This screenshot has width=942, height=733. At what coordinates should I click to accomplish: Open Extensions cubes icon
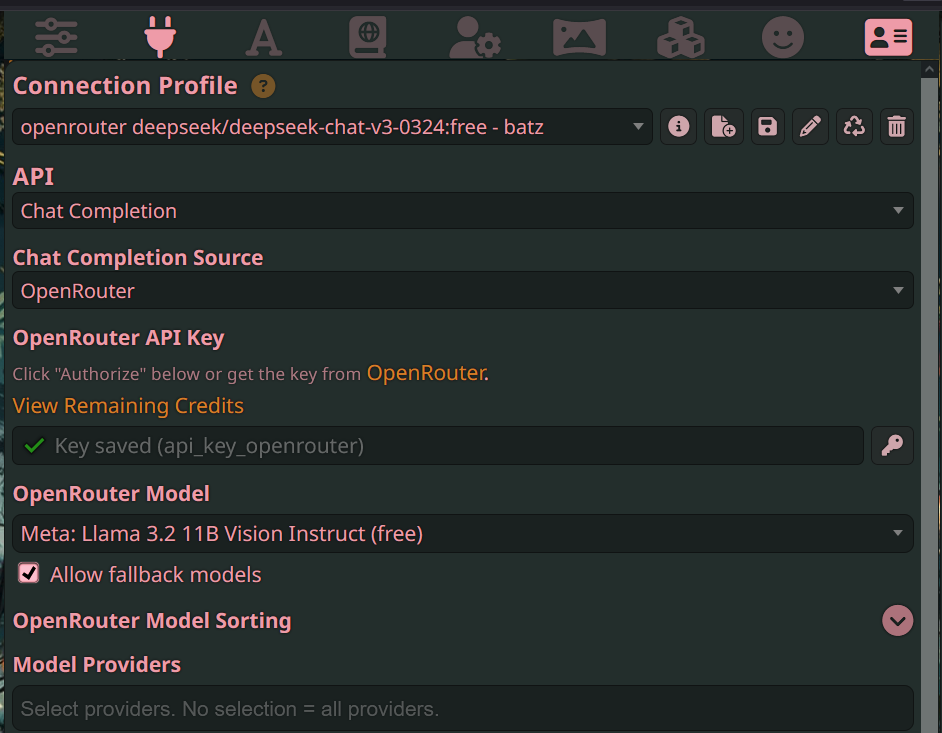681,37
